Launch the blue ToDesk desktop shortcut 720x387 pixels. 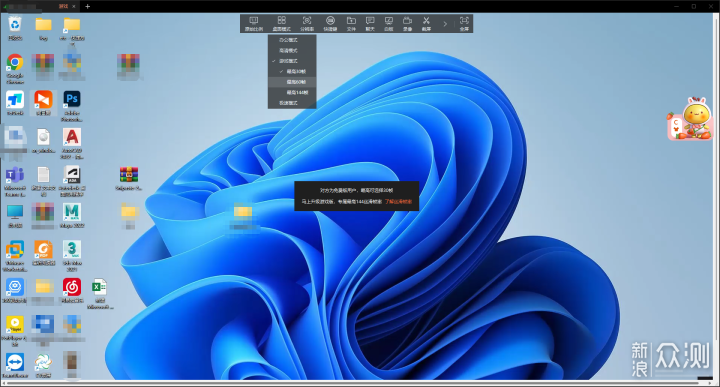point(15,102)
